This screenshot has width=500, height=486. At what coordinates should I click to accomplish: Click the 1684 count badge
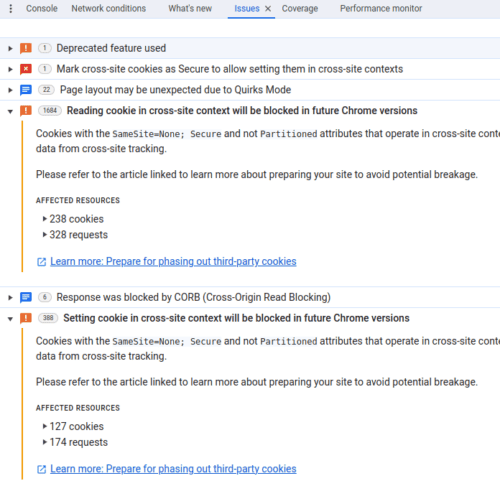(50, 111)
